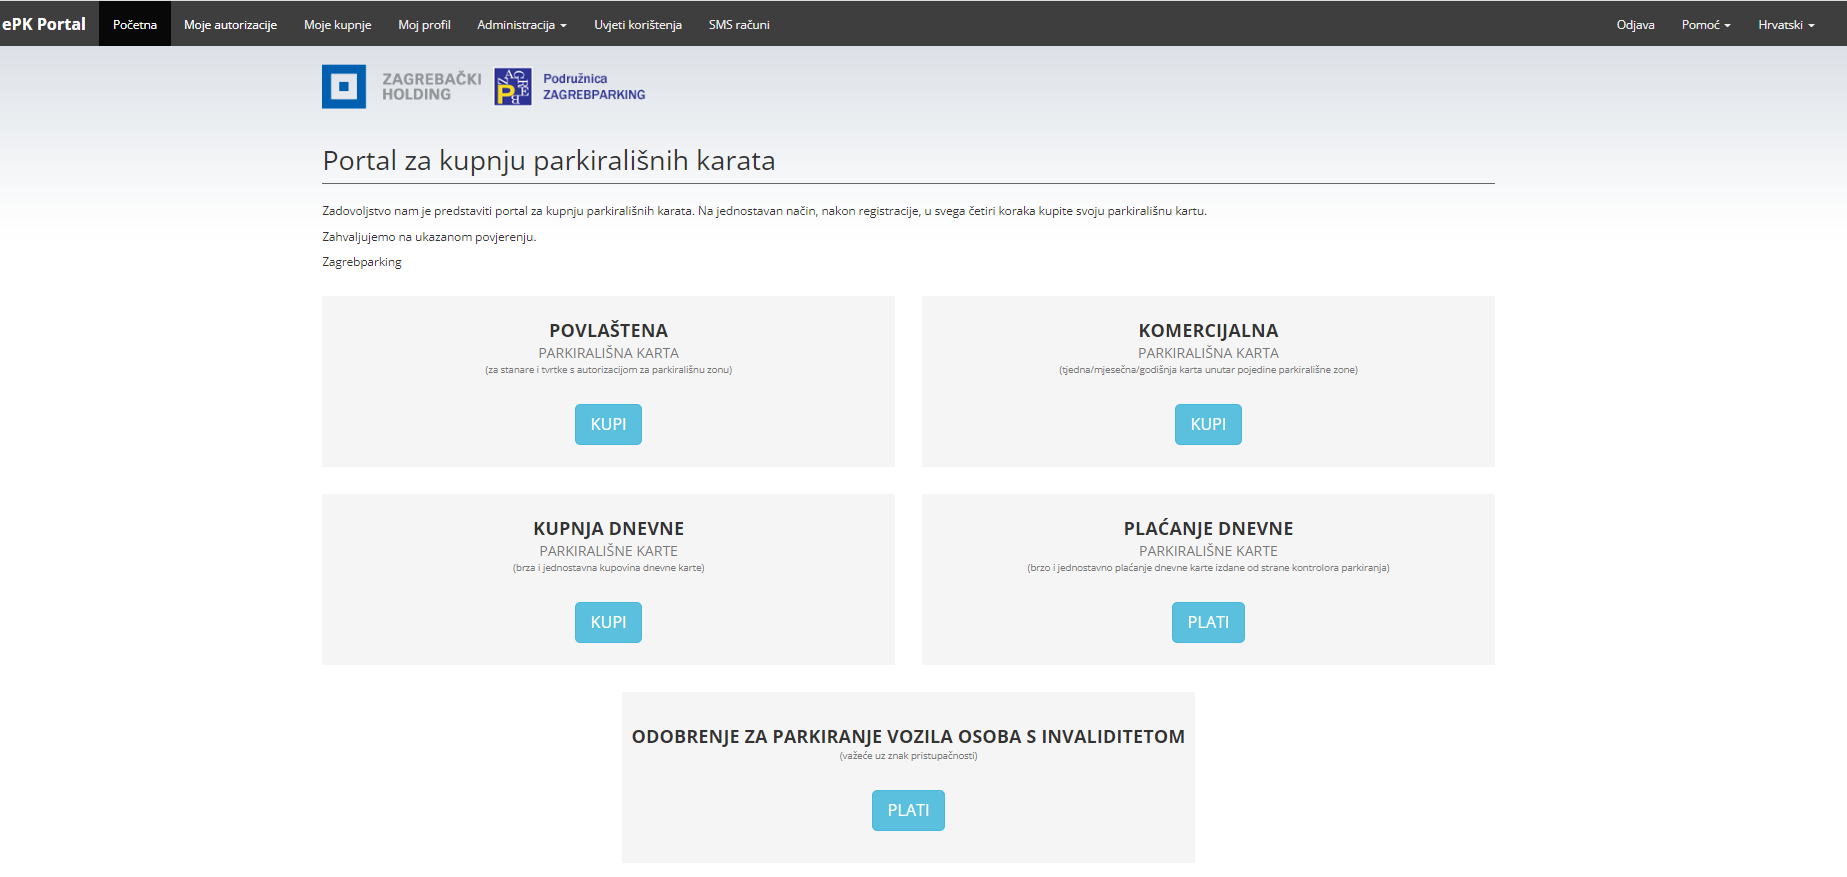Open the ePK Portal brand link
The image size is (1847, 877).
44,24
